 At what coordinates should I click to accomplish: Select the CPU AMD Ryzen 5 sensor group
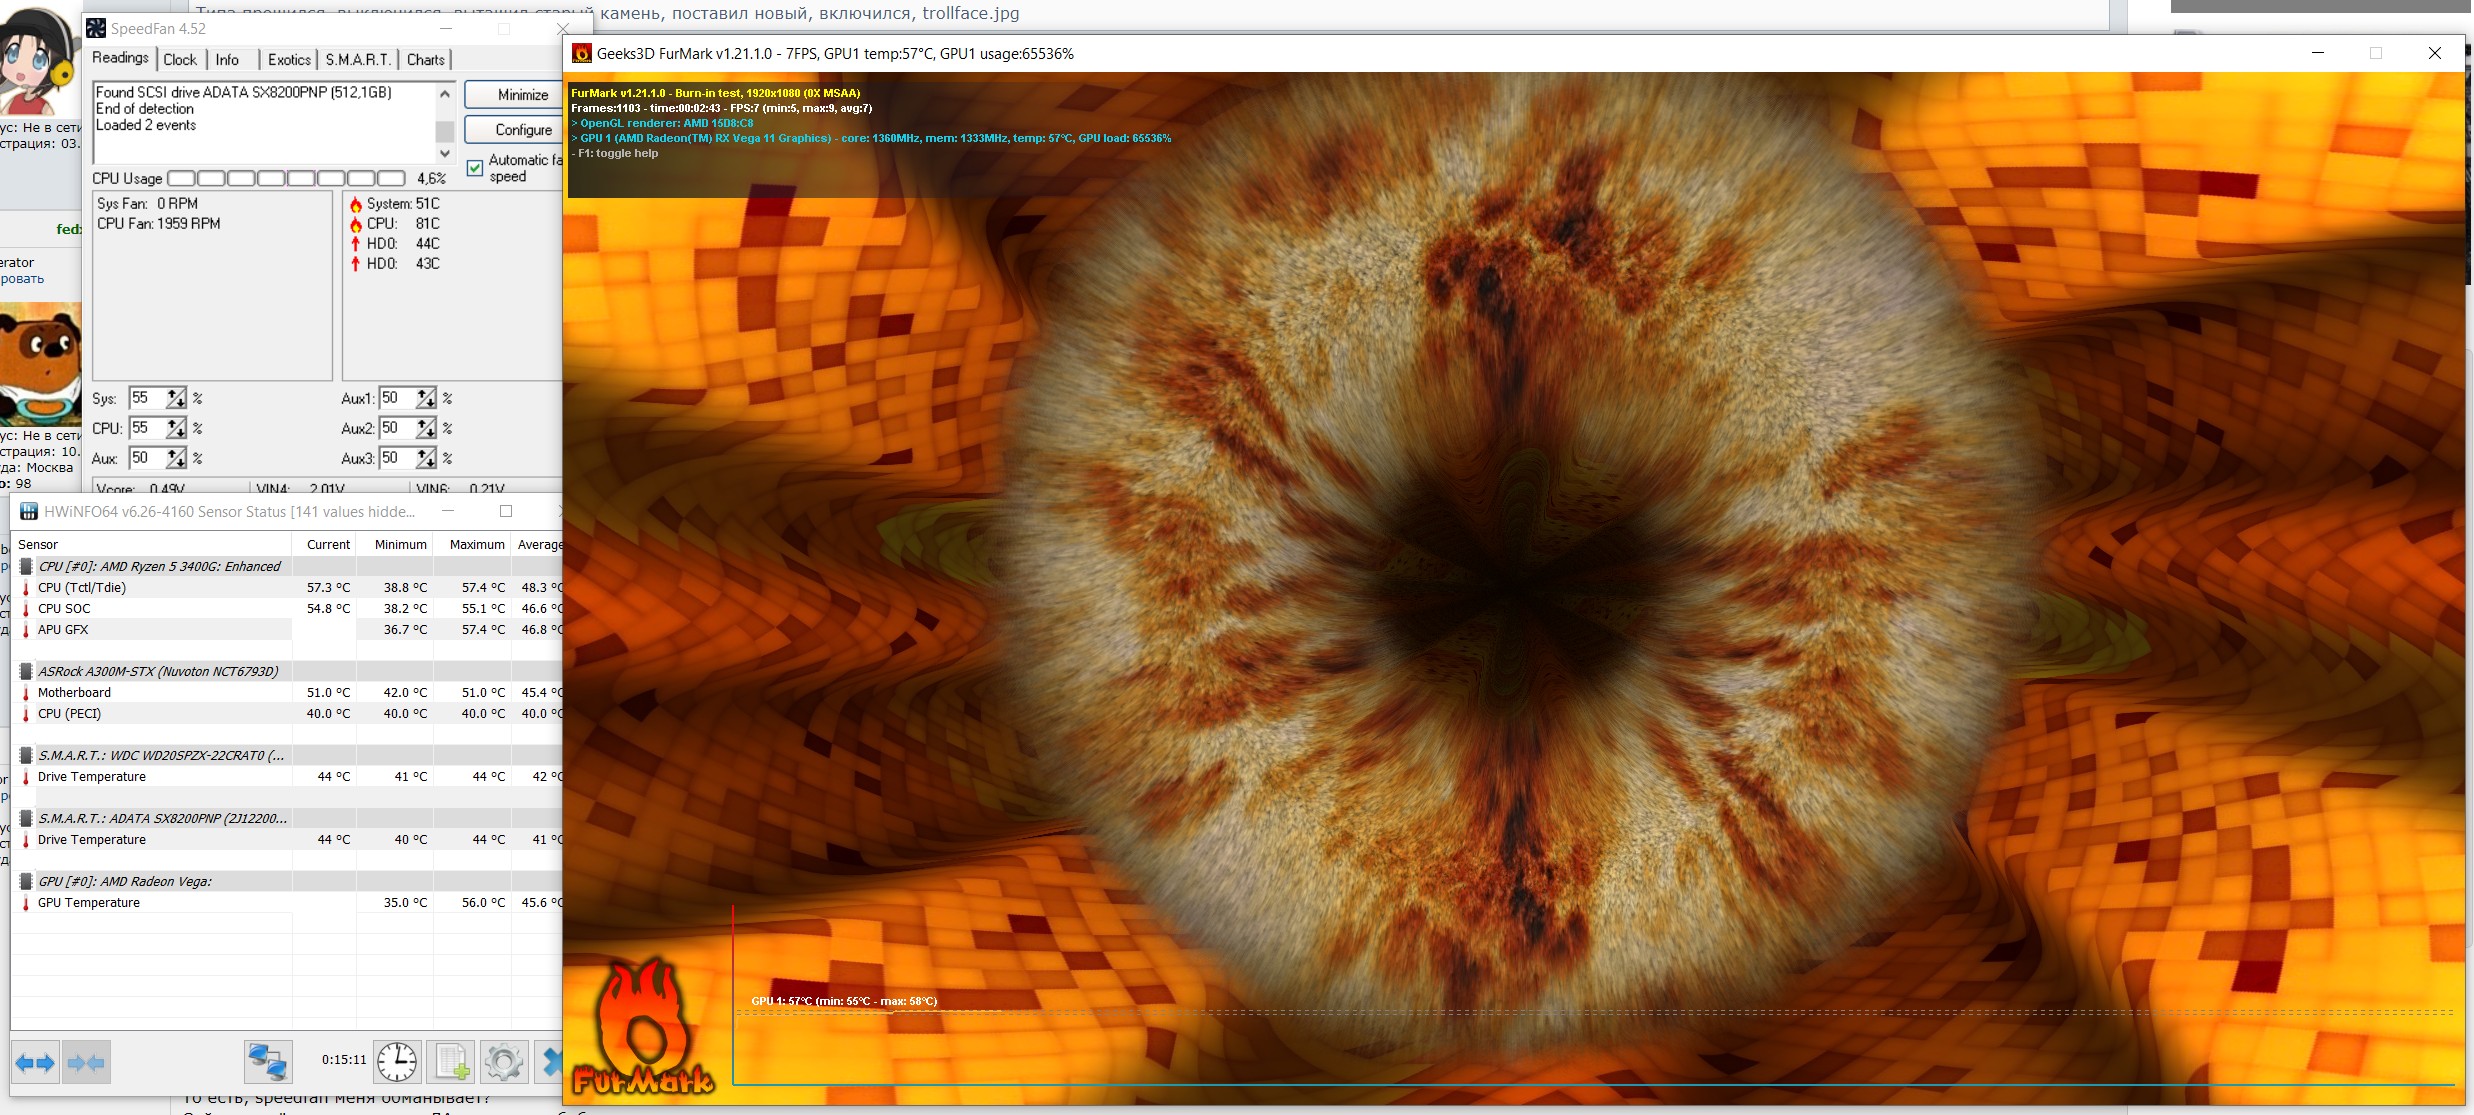click(159, 566)
